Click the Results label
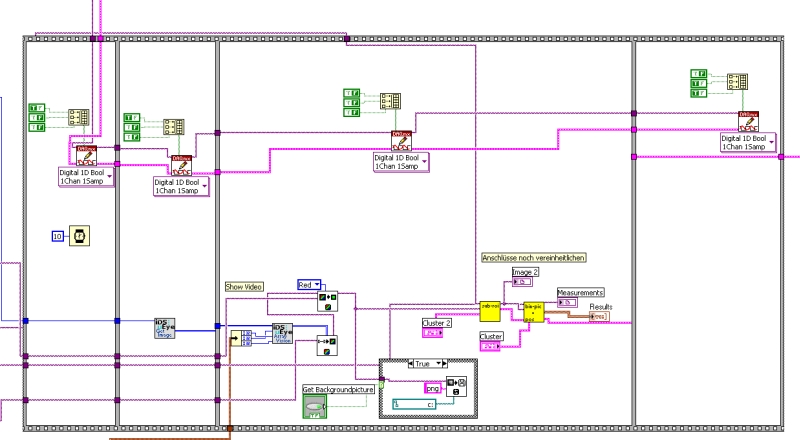Image resolution: width=800 pixels, height=440 pixels. 601,307
